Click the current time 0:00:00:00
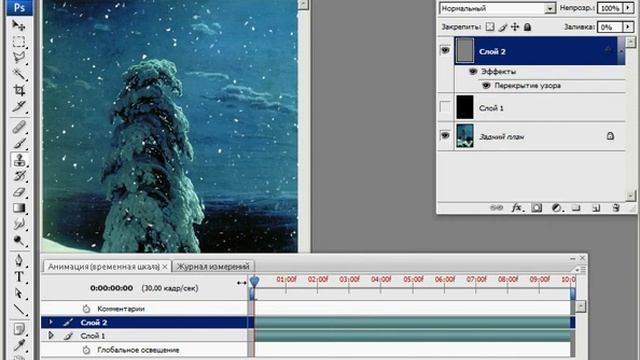The width and height of the screenshot is (640, 360). [x=111, y=288]
